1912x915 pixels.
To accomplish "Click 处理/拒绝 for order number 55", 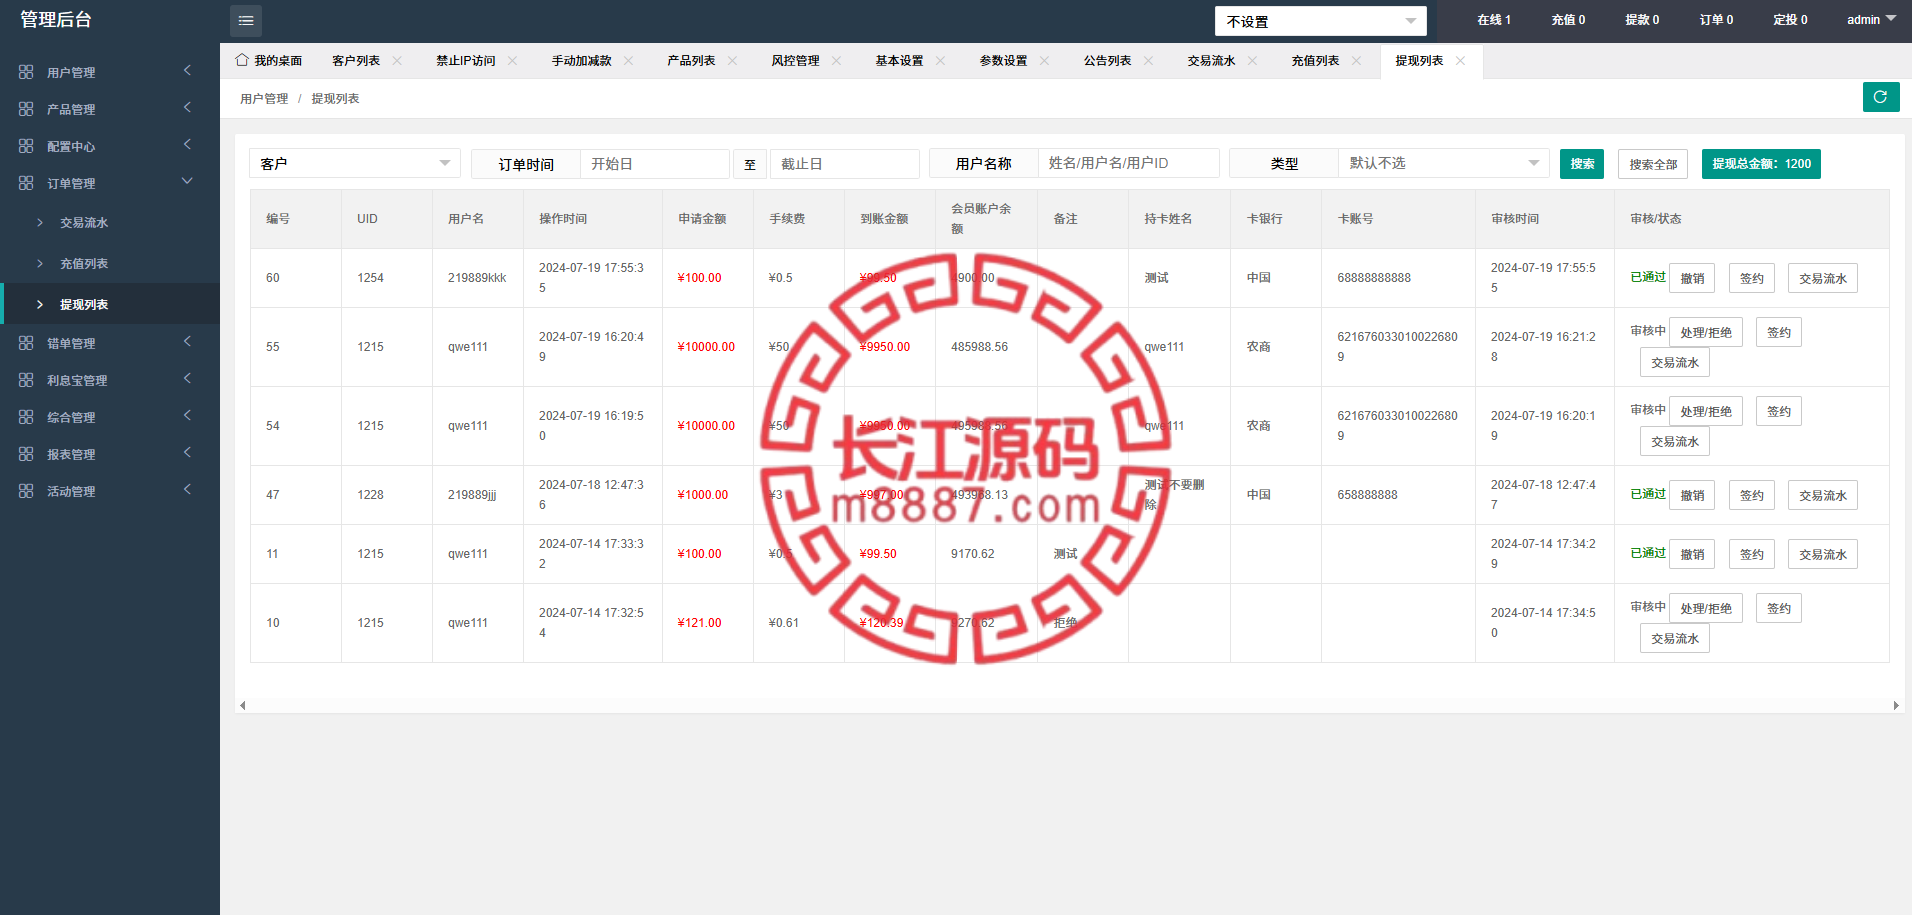I will click(x=1706, y=332).
